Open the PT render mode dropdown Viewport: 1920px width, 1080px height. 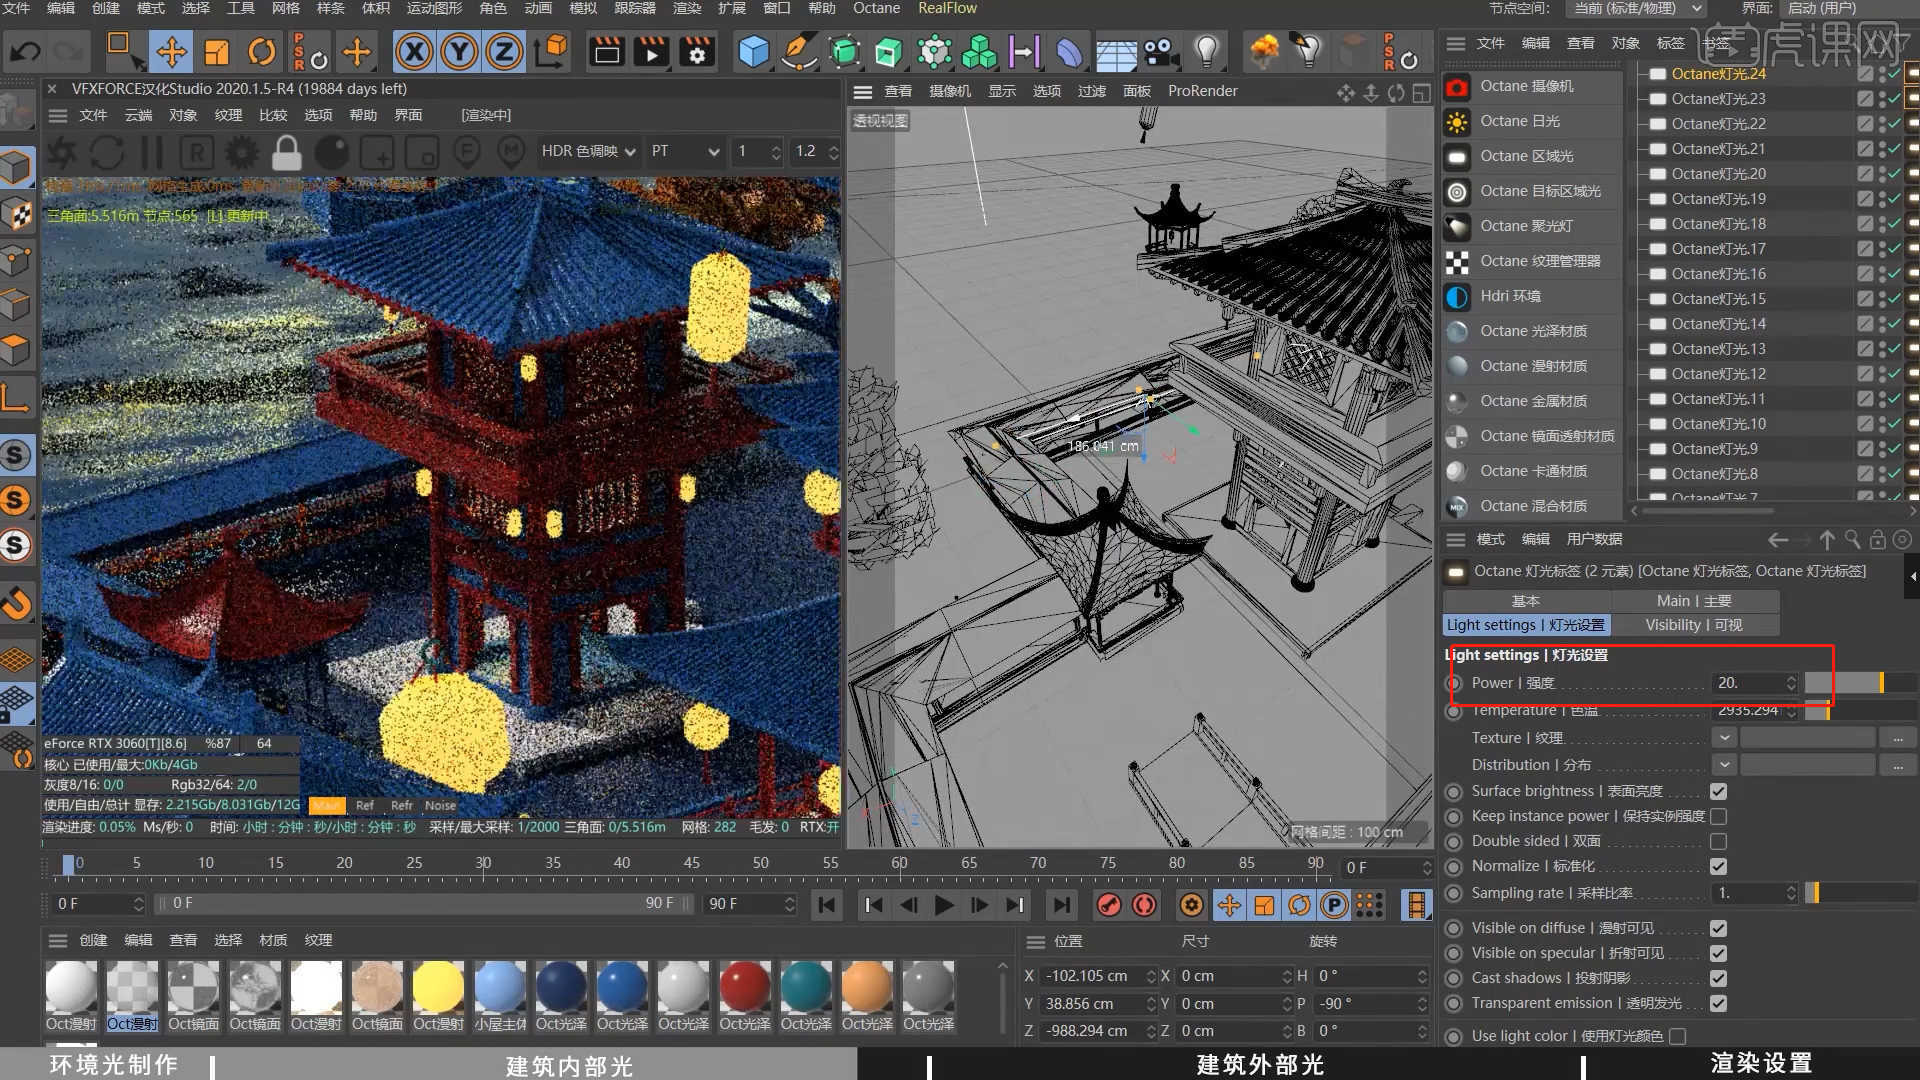[x=684, y=151]
